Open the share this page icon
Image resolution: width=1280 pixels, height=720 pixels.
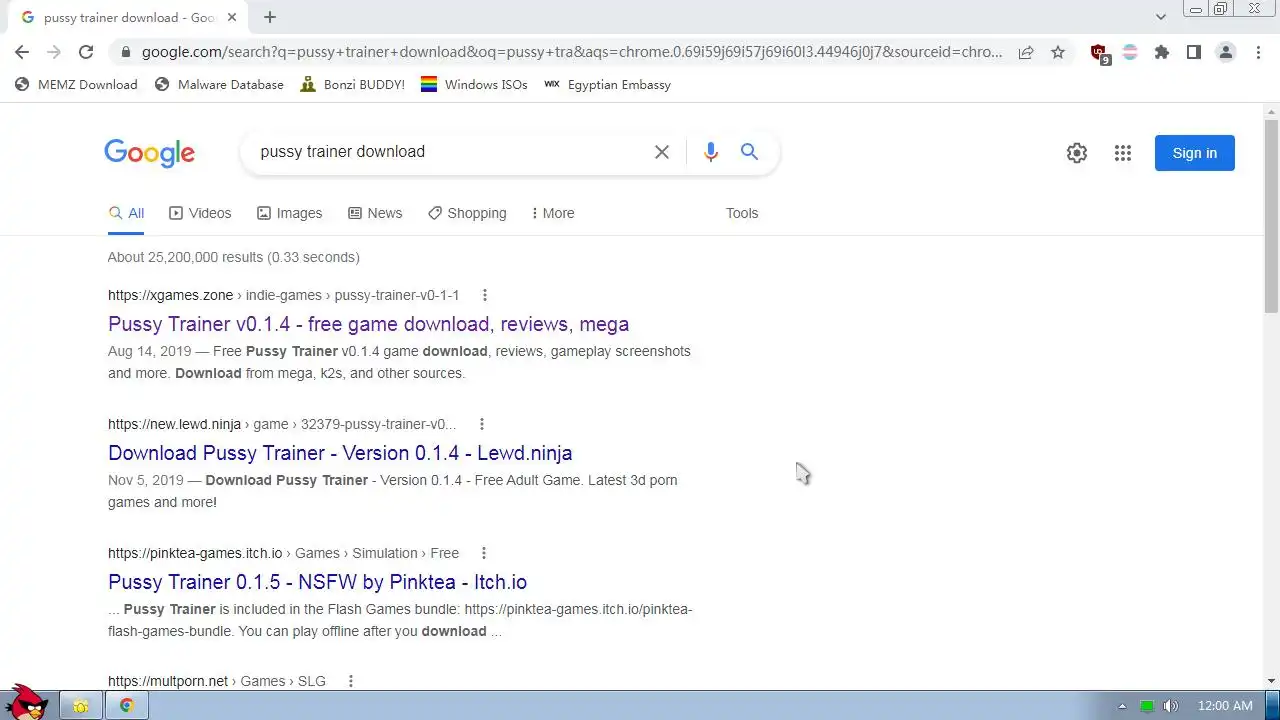click(1026, 52)
